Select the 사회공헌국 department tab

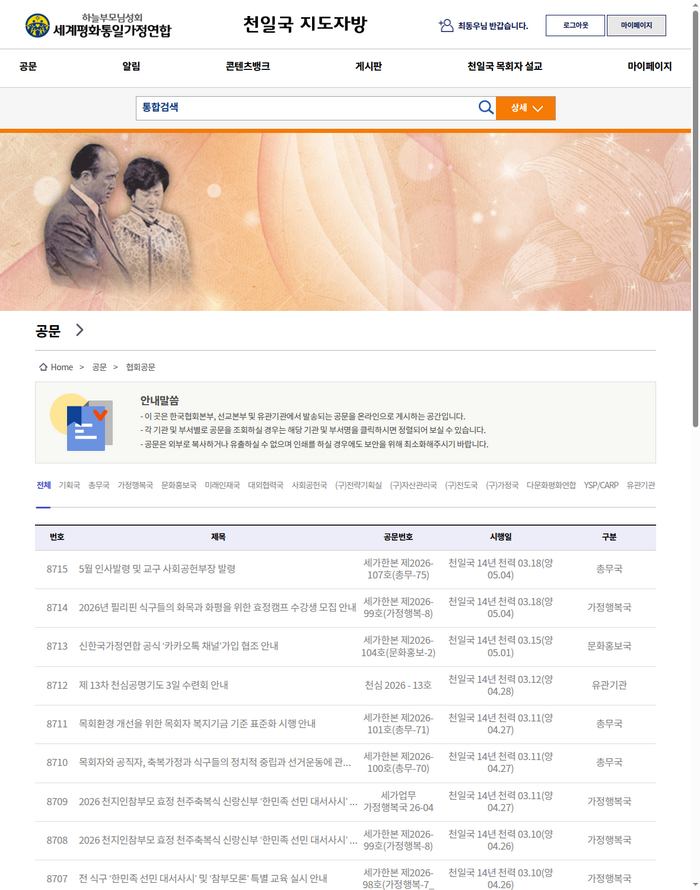point(309,485)
